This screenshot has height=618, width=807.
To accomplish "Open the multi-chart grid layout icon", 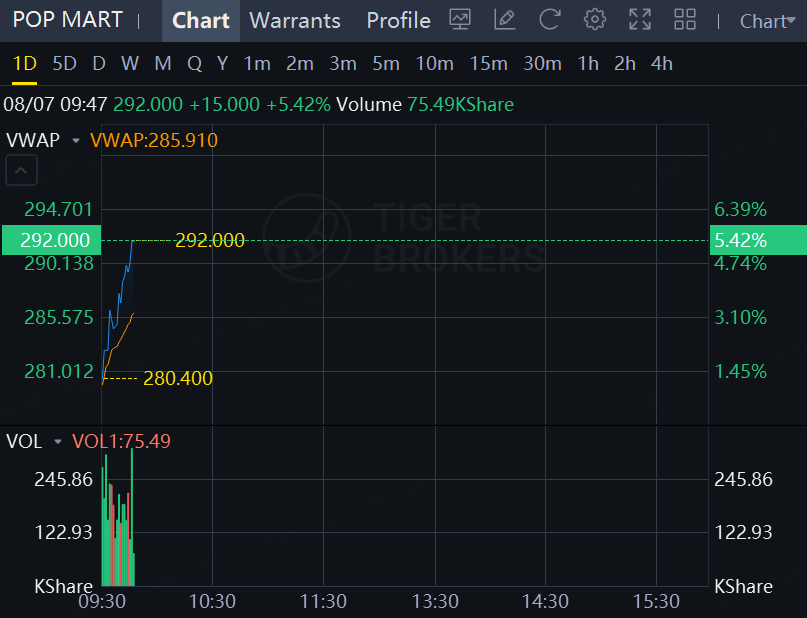I will [x=685, y=20].
